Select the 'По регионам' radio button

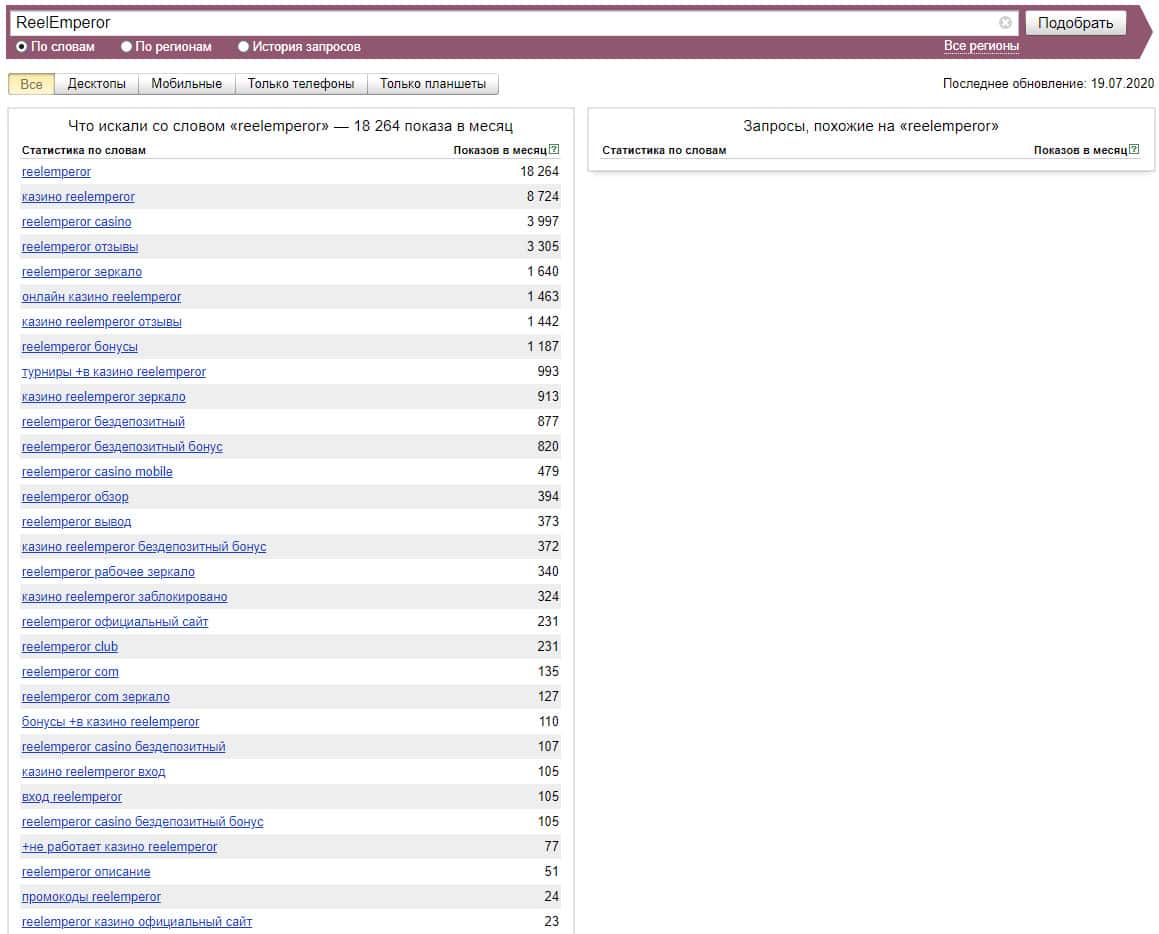pyautogui.click(x=126, y=47)
